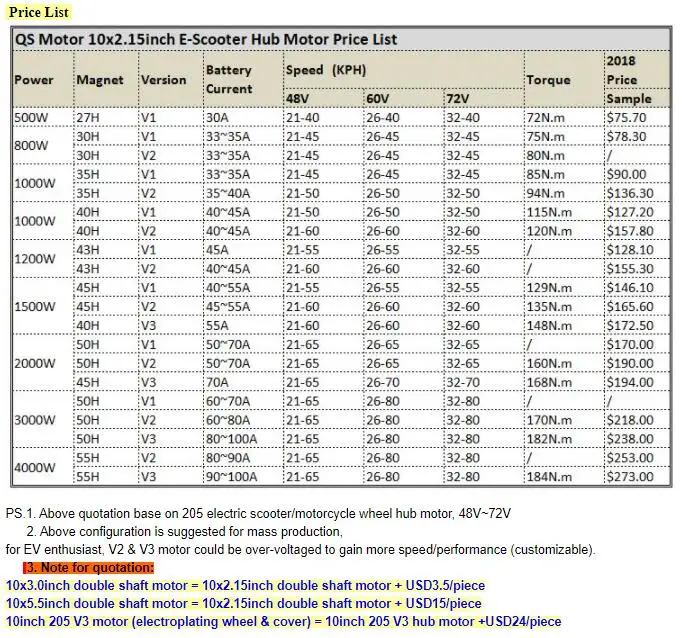
Task: Click the '$128.10' price cell
Action: [x=630, y=250]
